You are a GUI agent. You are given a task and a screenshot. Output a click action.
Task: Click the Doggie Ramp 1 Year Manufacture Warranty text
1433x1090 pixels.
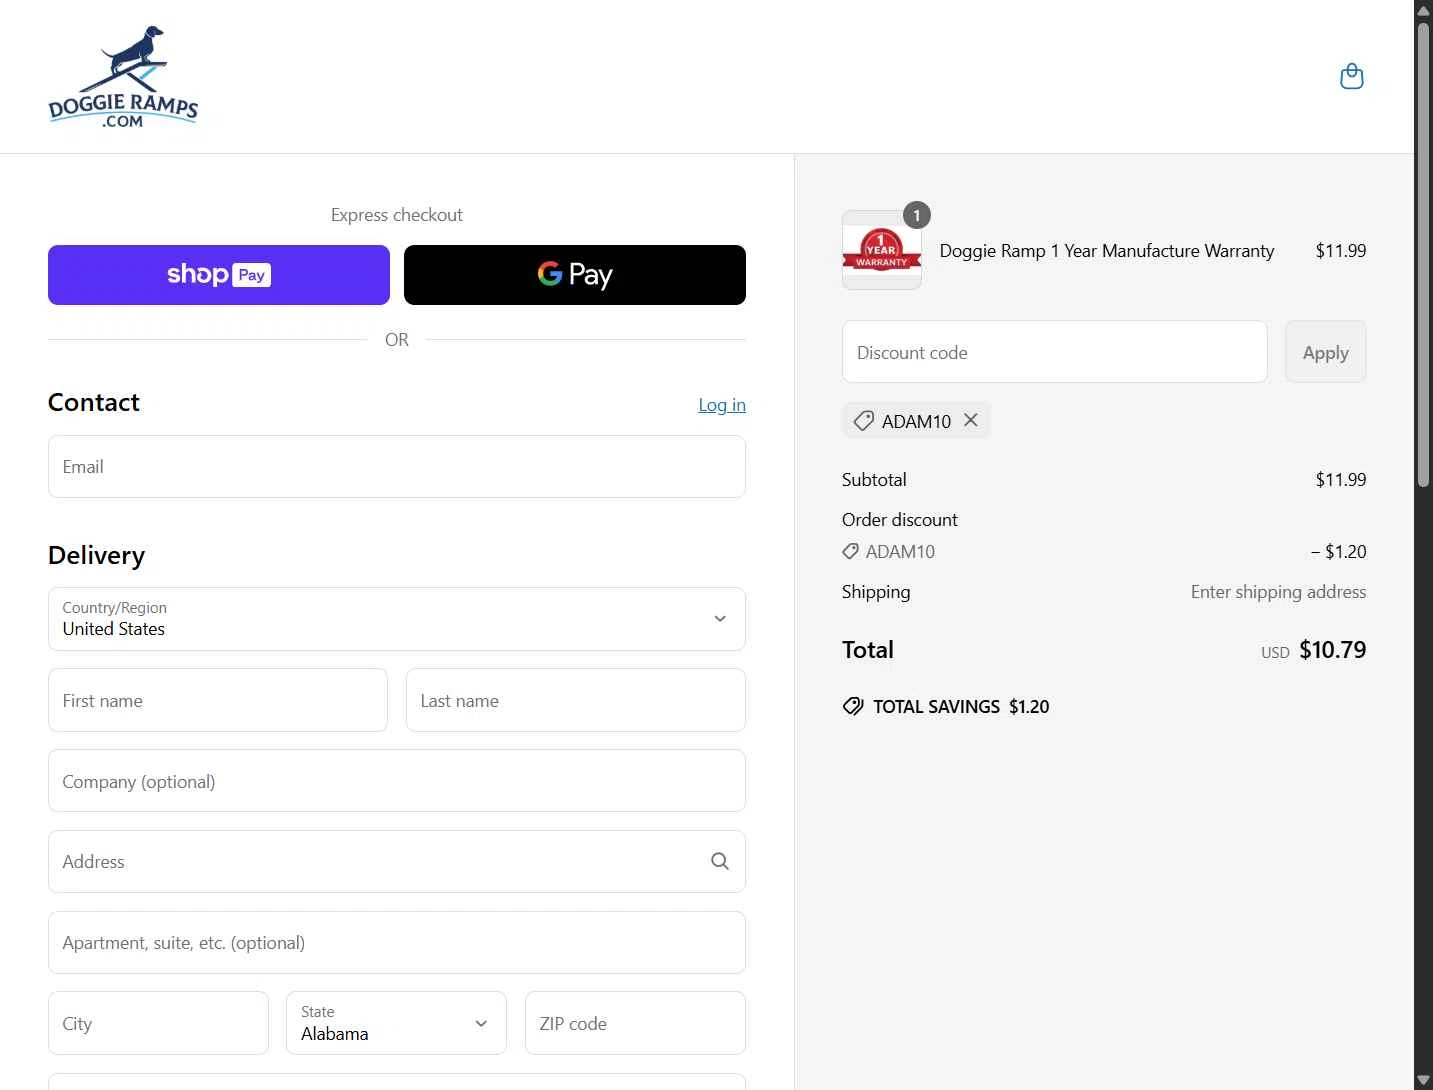point(1107,251)
